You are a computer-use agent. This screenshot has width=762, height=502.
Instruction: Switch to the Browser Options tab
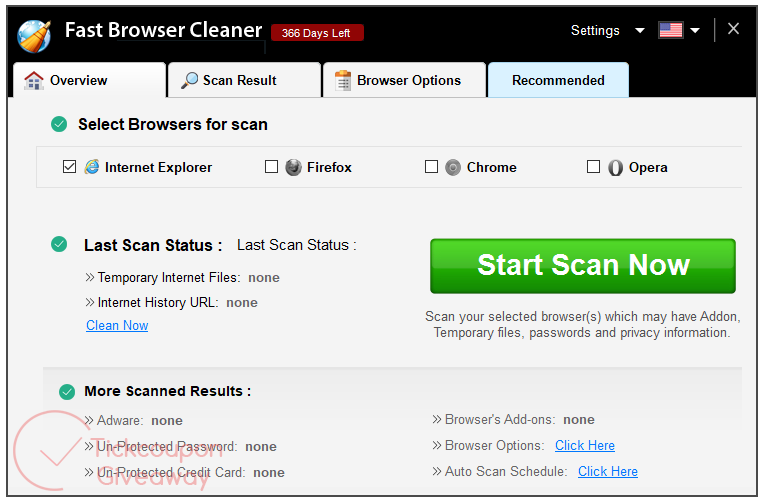click(x=404, y=80)
